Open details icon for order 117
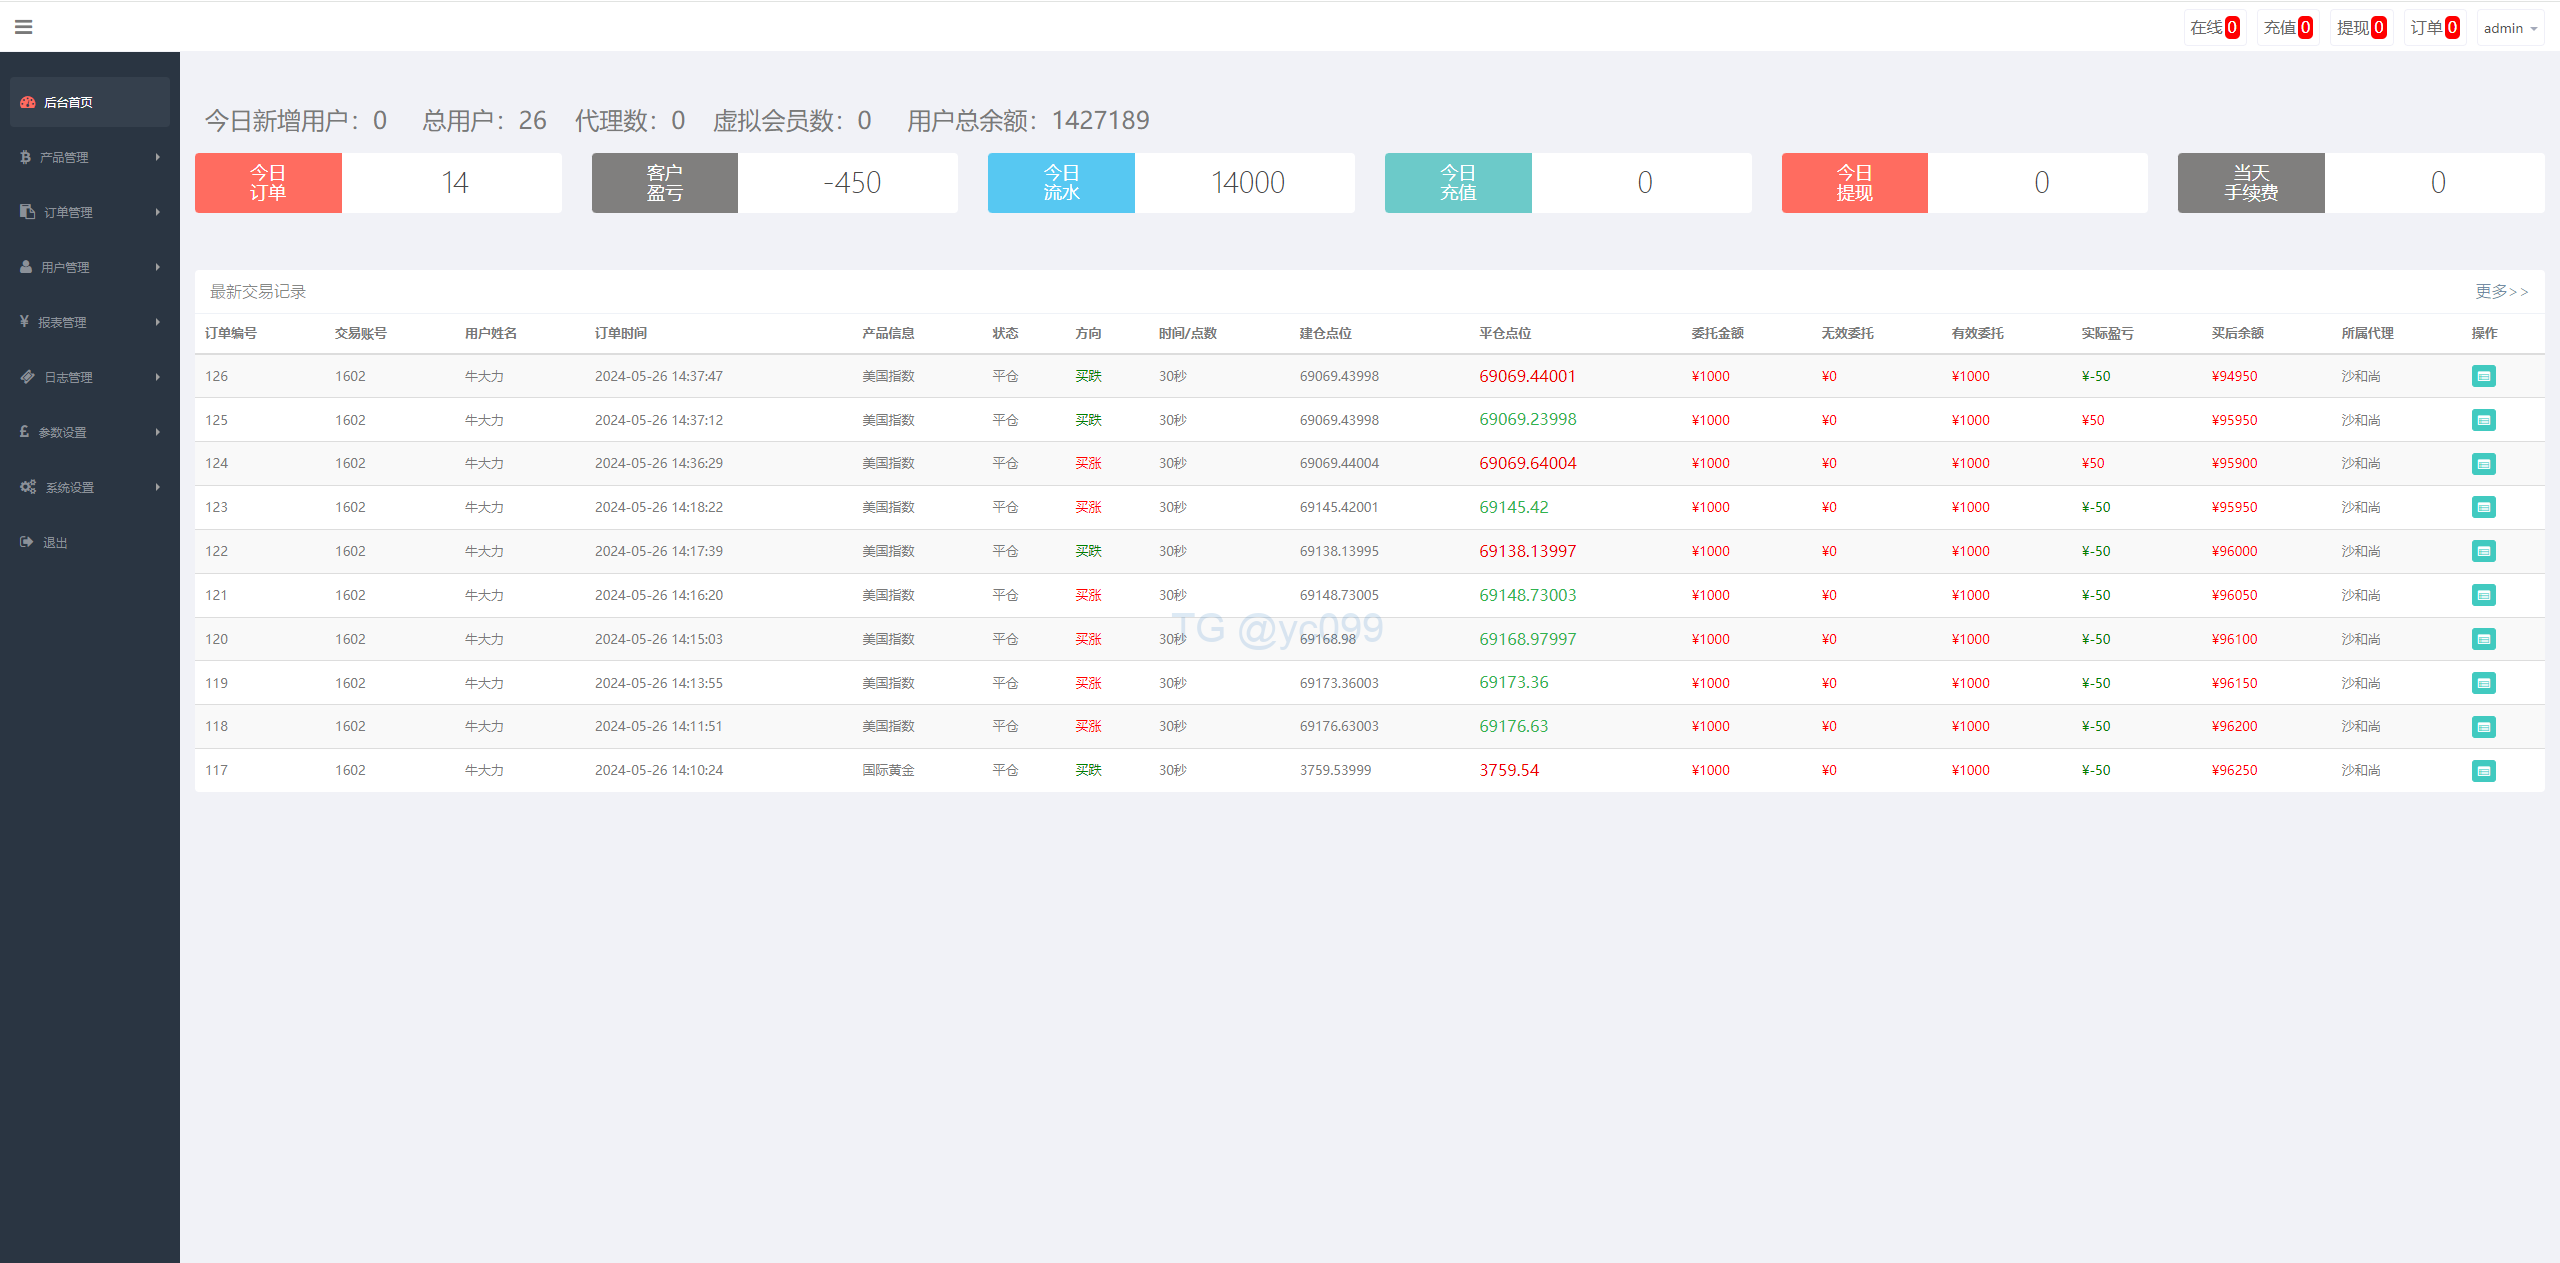The width and height of the screenshot is (2560, 1263). (2483, 771)
